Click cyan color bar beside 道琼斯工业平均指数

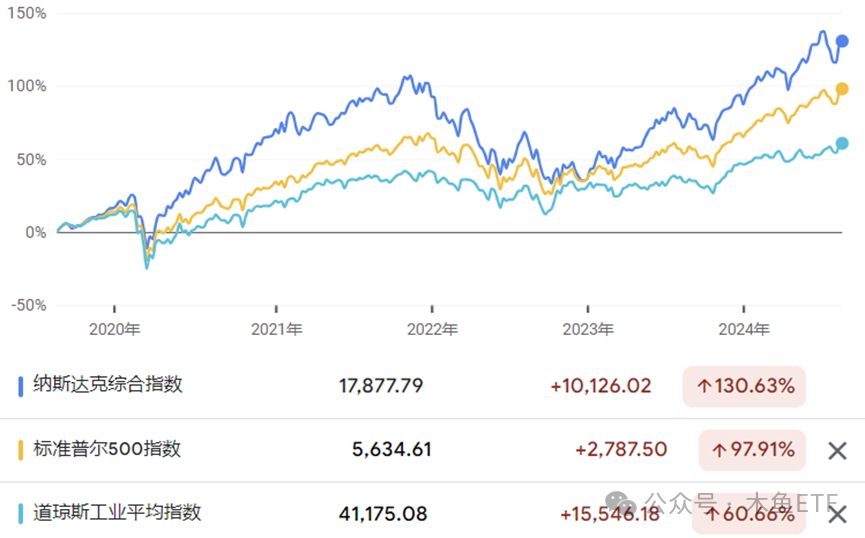(x=21, y=514)
